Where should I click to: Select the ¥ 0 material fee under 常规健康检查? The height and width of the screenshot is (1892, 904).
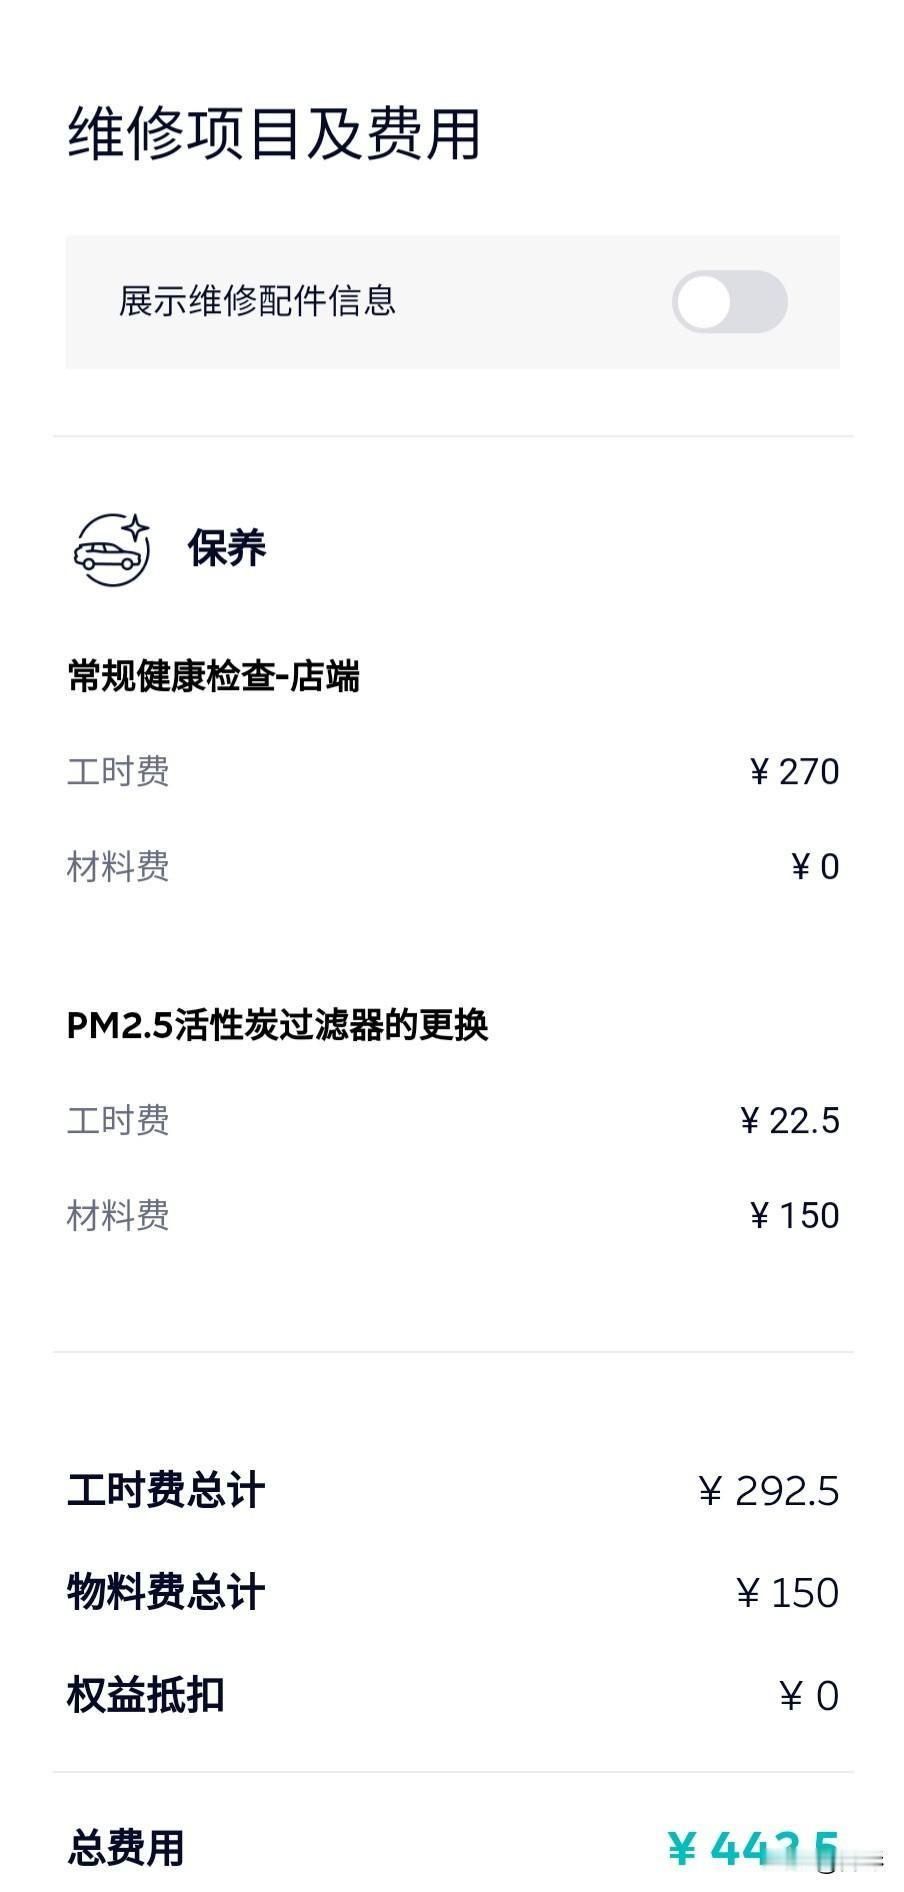(x=815, y=866)
